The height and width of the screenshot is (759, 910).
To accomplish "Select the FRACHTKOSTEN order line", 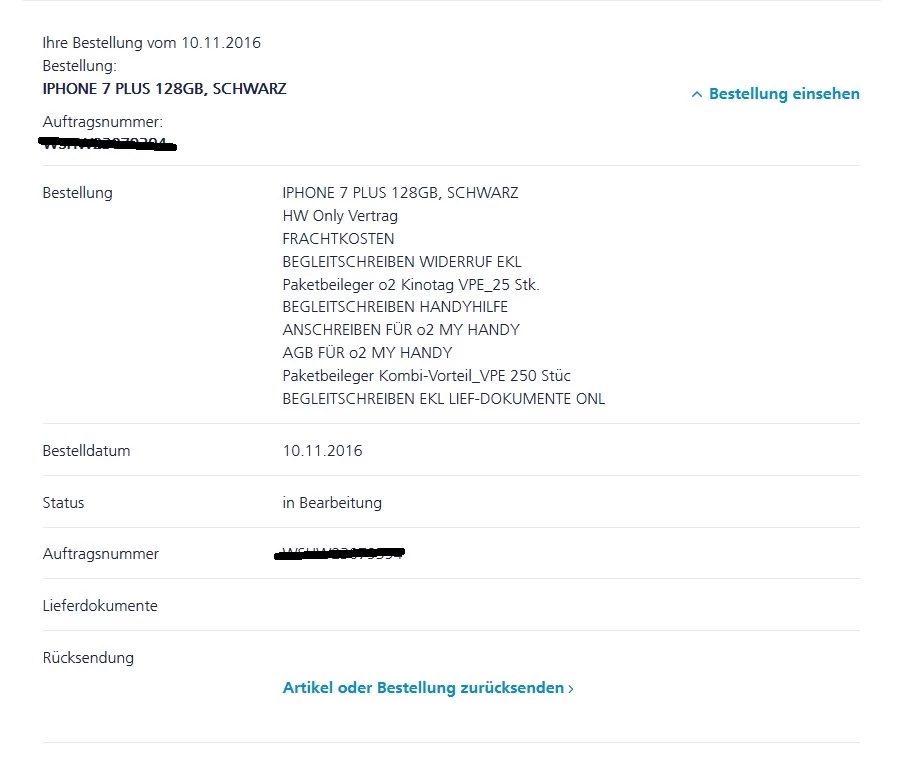I will tap(338, 239).
